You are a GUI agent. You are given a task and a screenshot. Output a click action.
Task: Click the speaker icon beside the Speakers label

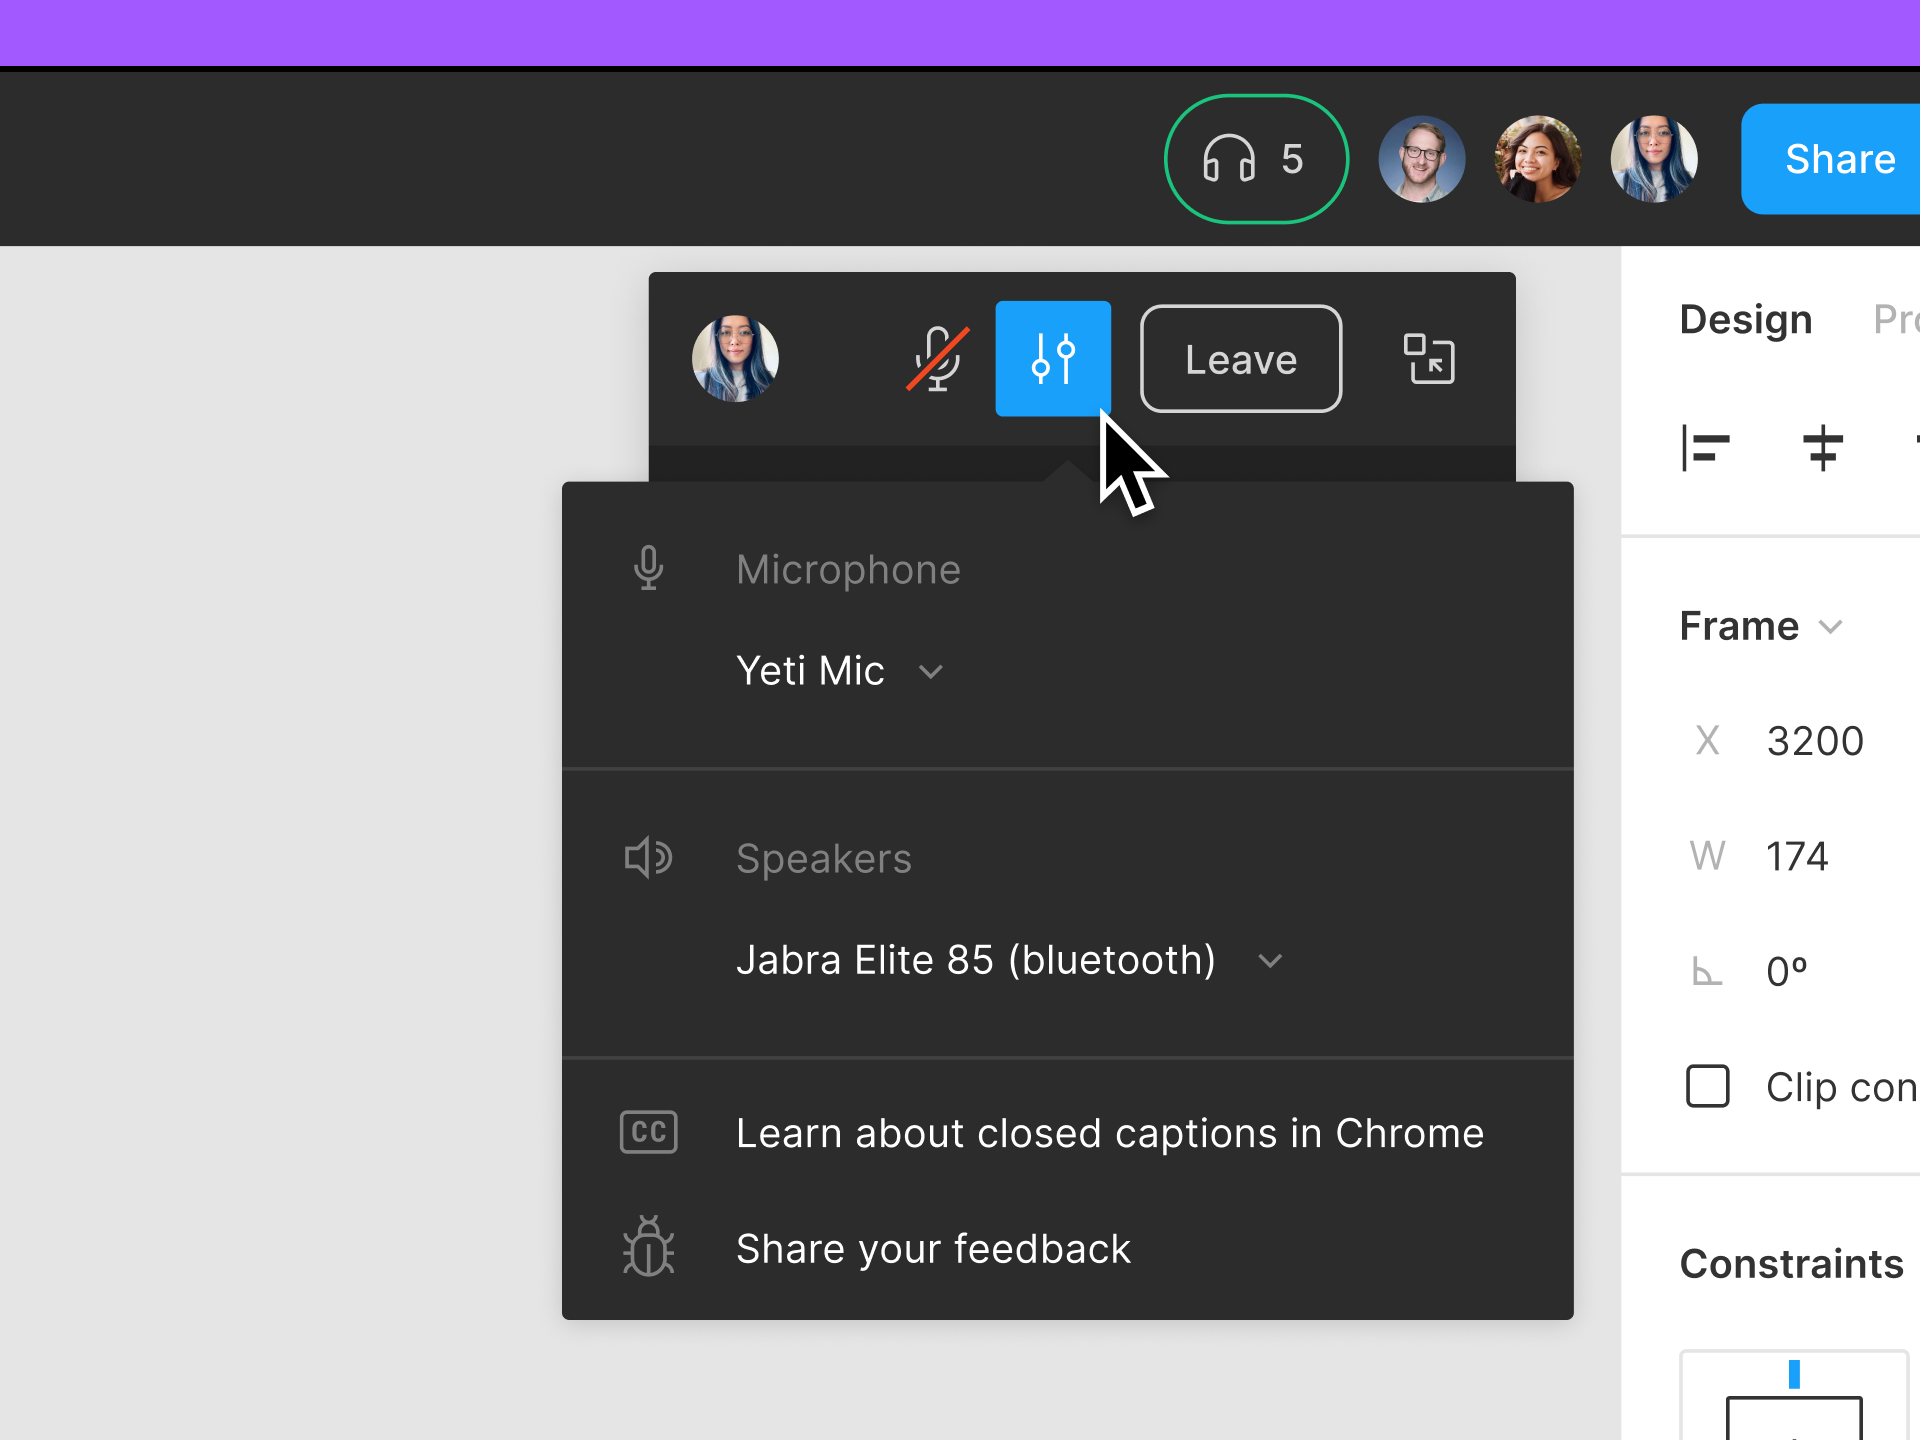648,857
